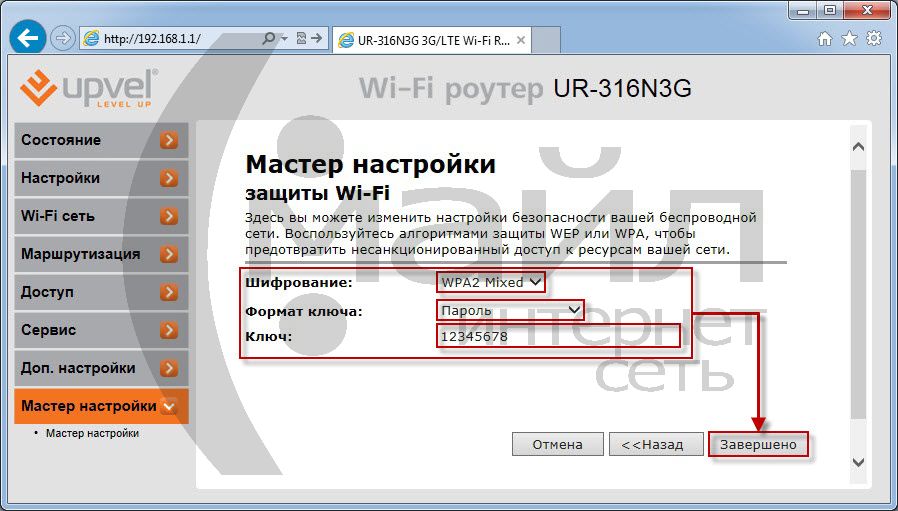Click the browser back arrow button

(27, 39)
